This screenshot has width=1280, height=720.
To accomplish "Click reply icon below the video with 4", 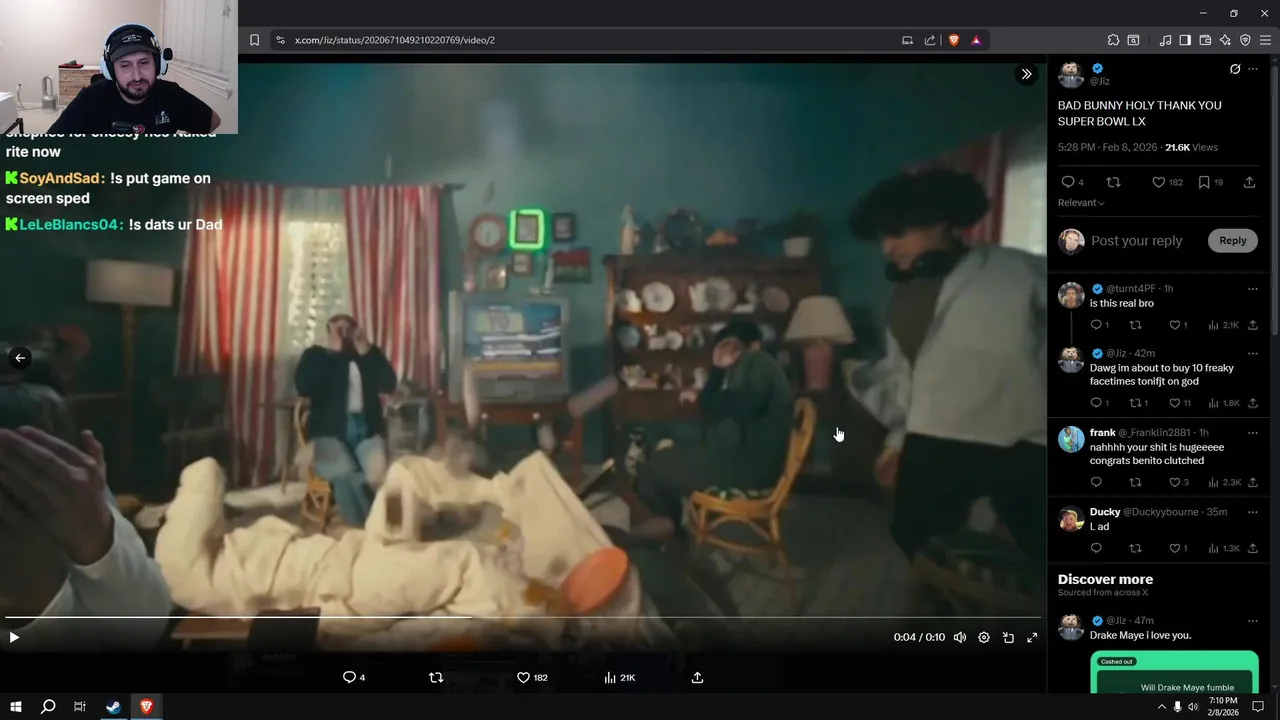I will tap(349, 677).
